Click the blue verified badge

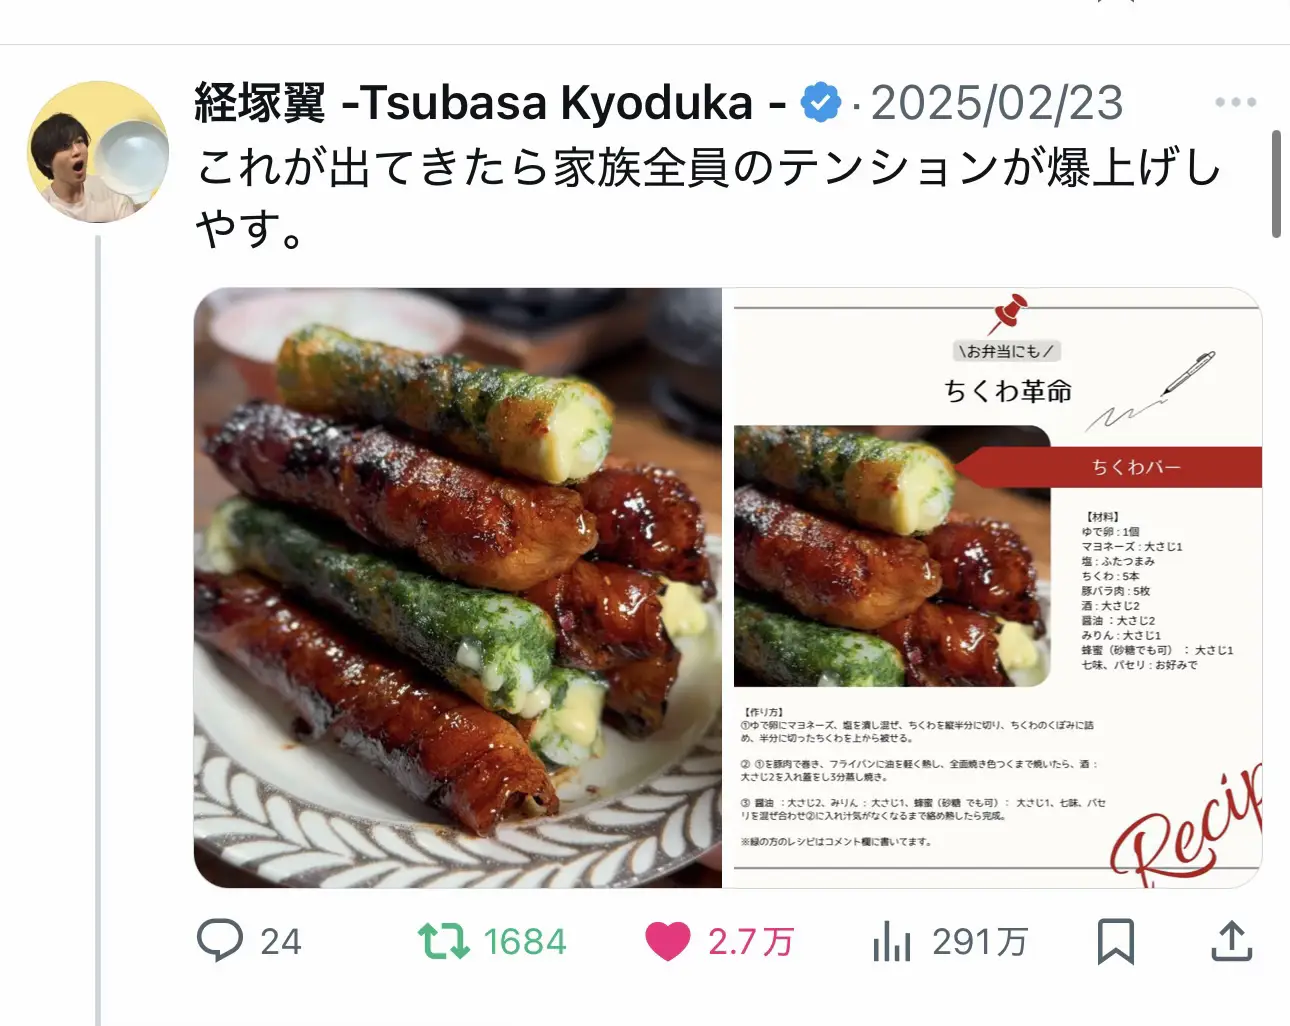[821, 103]
